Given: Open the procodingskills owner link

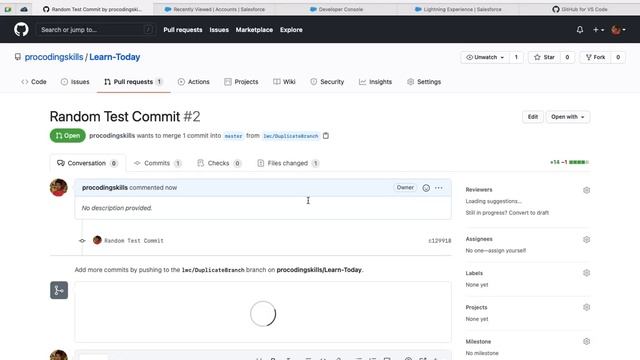Looking at the screenshot, I should coord(54,57).
